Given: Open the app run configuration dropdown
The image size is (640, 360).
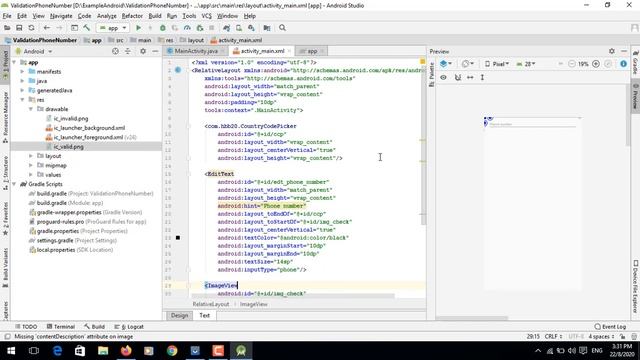Looking at the screenshot, I should [x=113, y=28].
